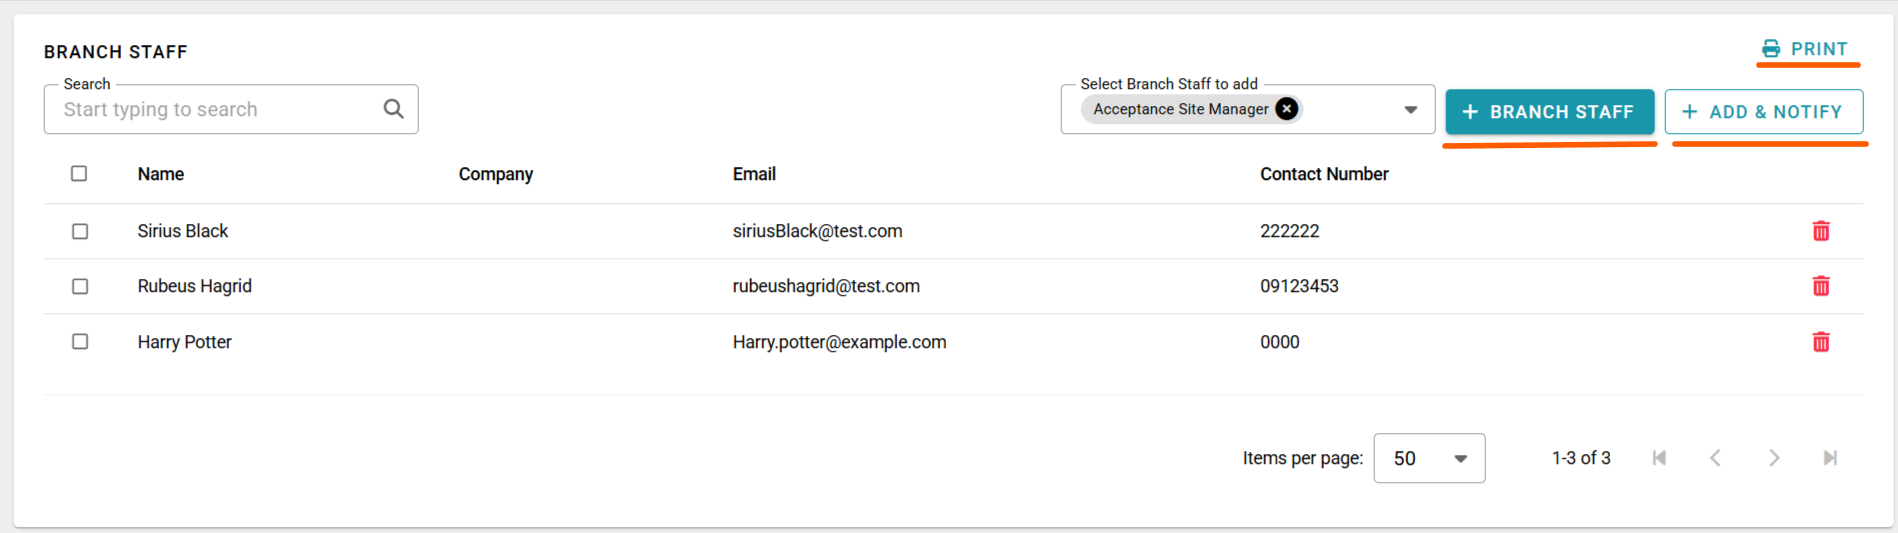Check the Sirius Black row checkbox
The image size is (1898, 533).
click(x=80, y=231)
